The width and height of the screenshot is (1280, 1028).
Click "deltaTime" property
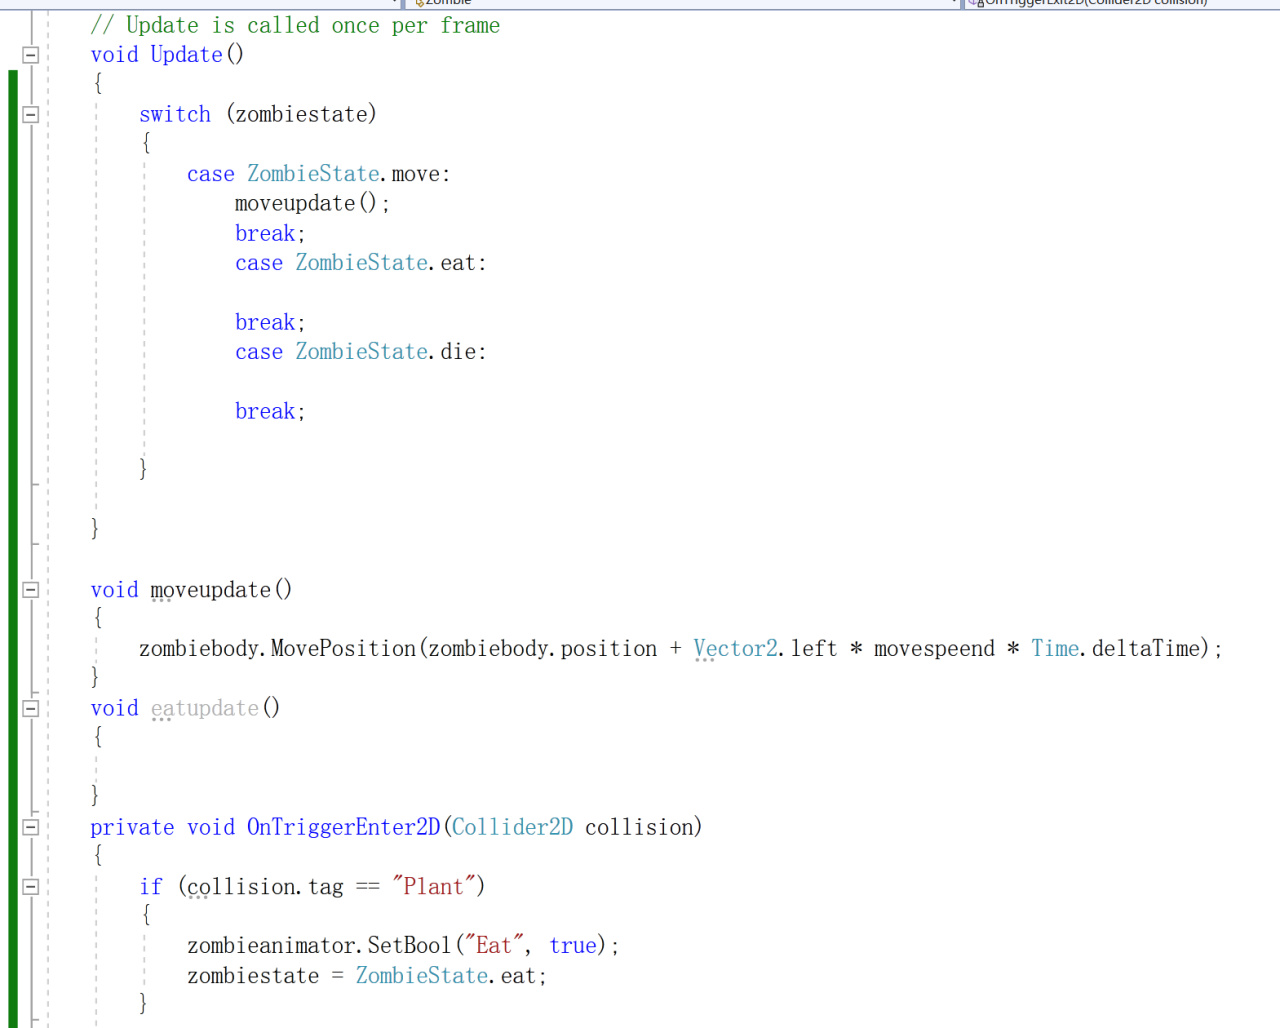1146,649
